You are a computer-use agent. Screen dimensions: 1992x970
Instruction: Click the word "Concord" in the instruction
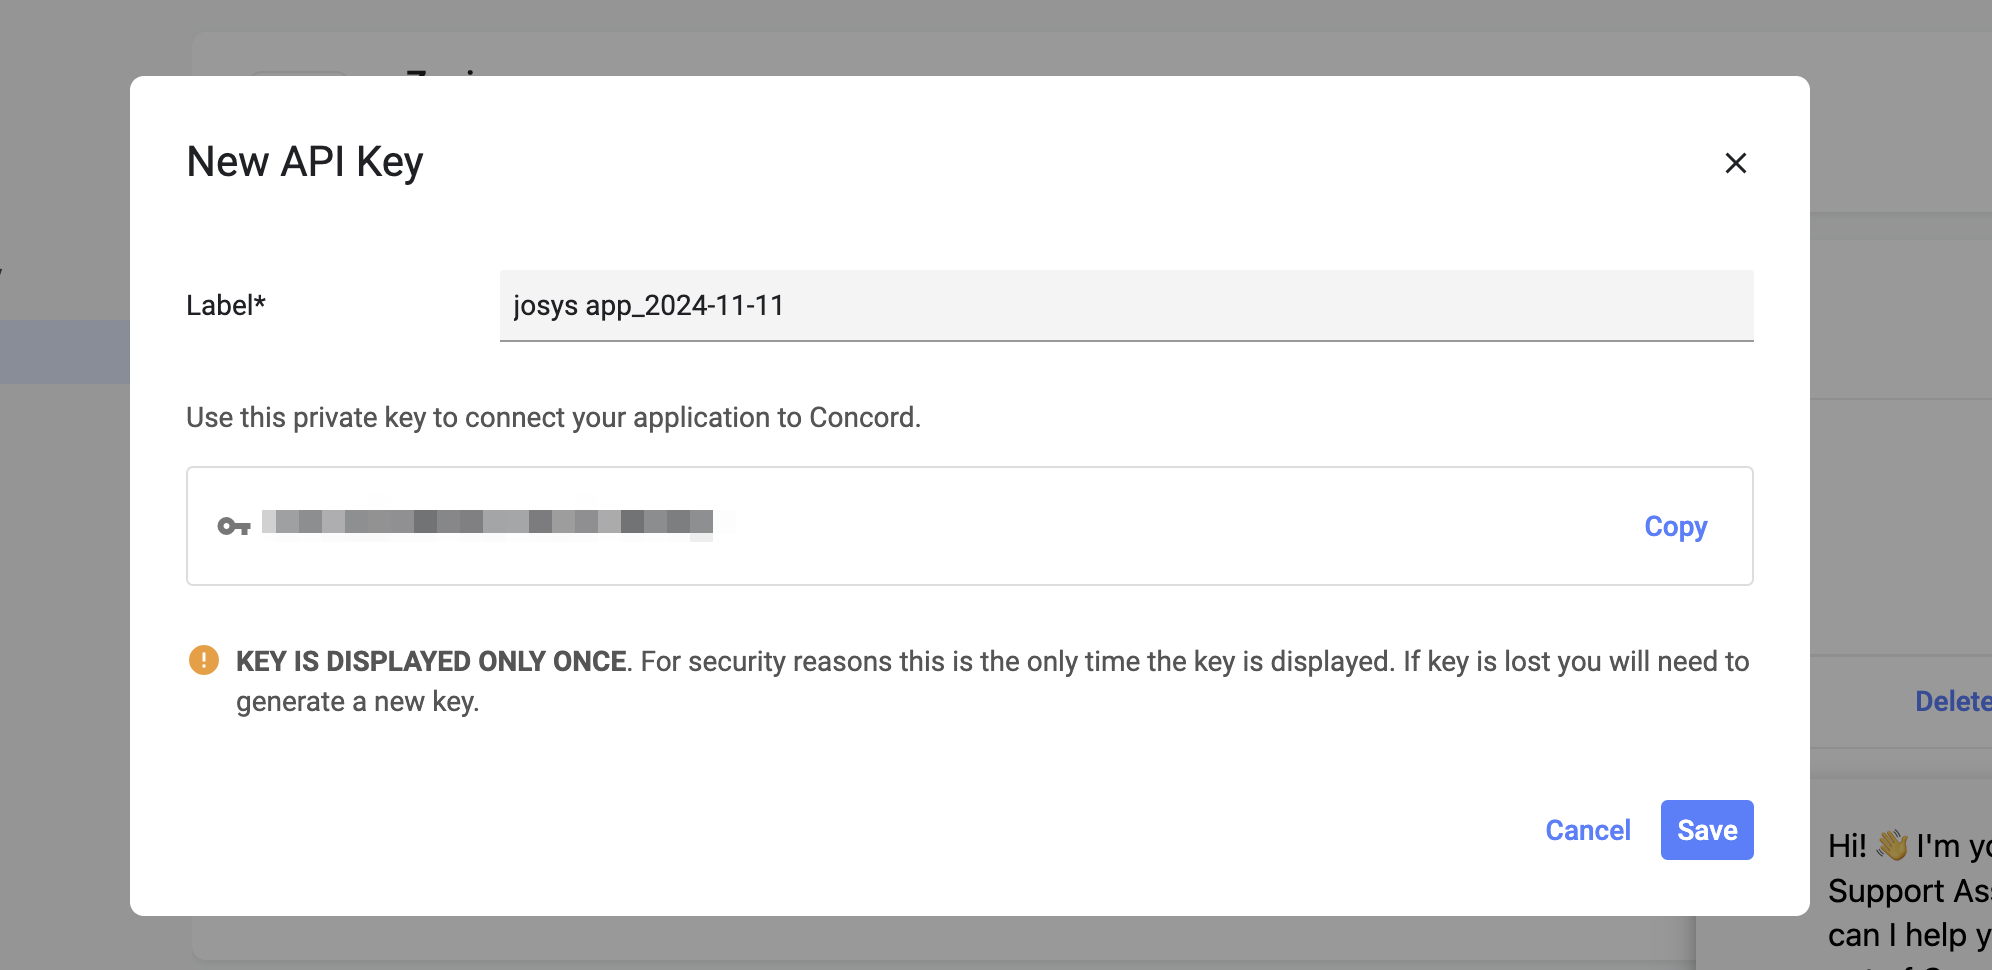[862, 417]
